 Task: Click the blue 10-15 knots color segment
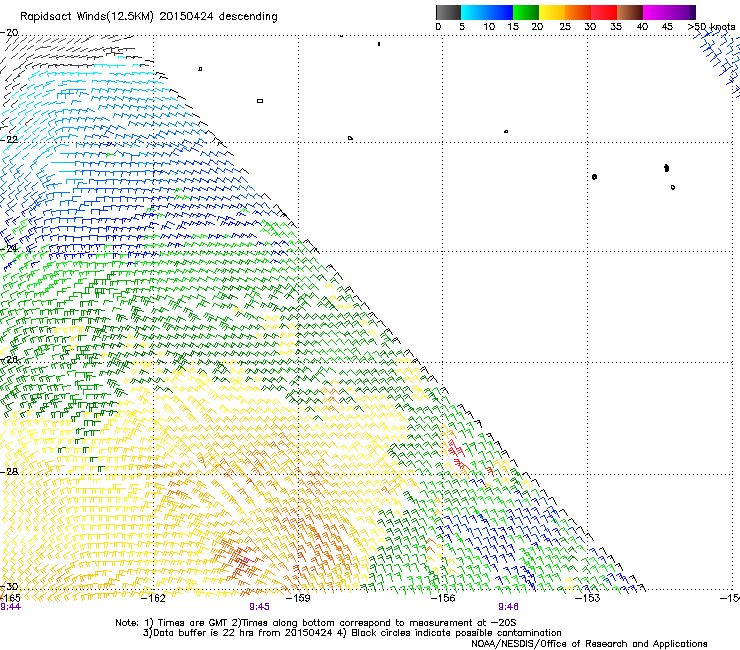pos(500,12)
